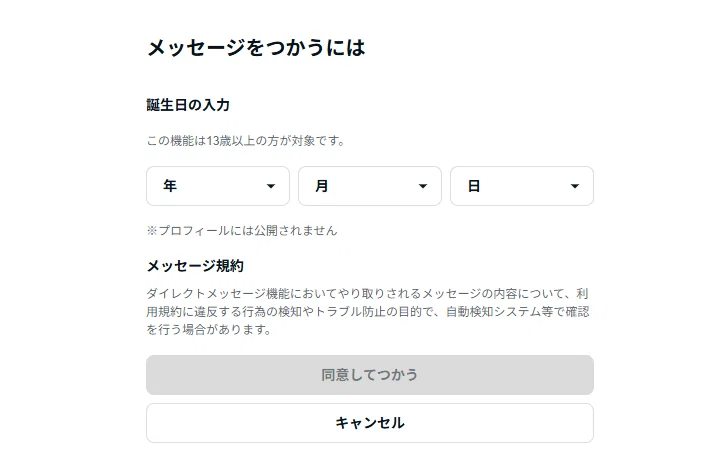Viewport: 708px width, 475px height.
Task: Click the 誕生日の入力 section heading
Action: 188,105
